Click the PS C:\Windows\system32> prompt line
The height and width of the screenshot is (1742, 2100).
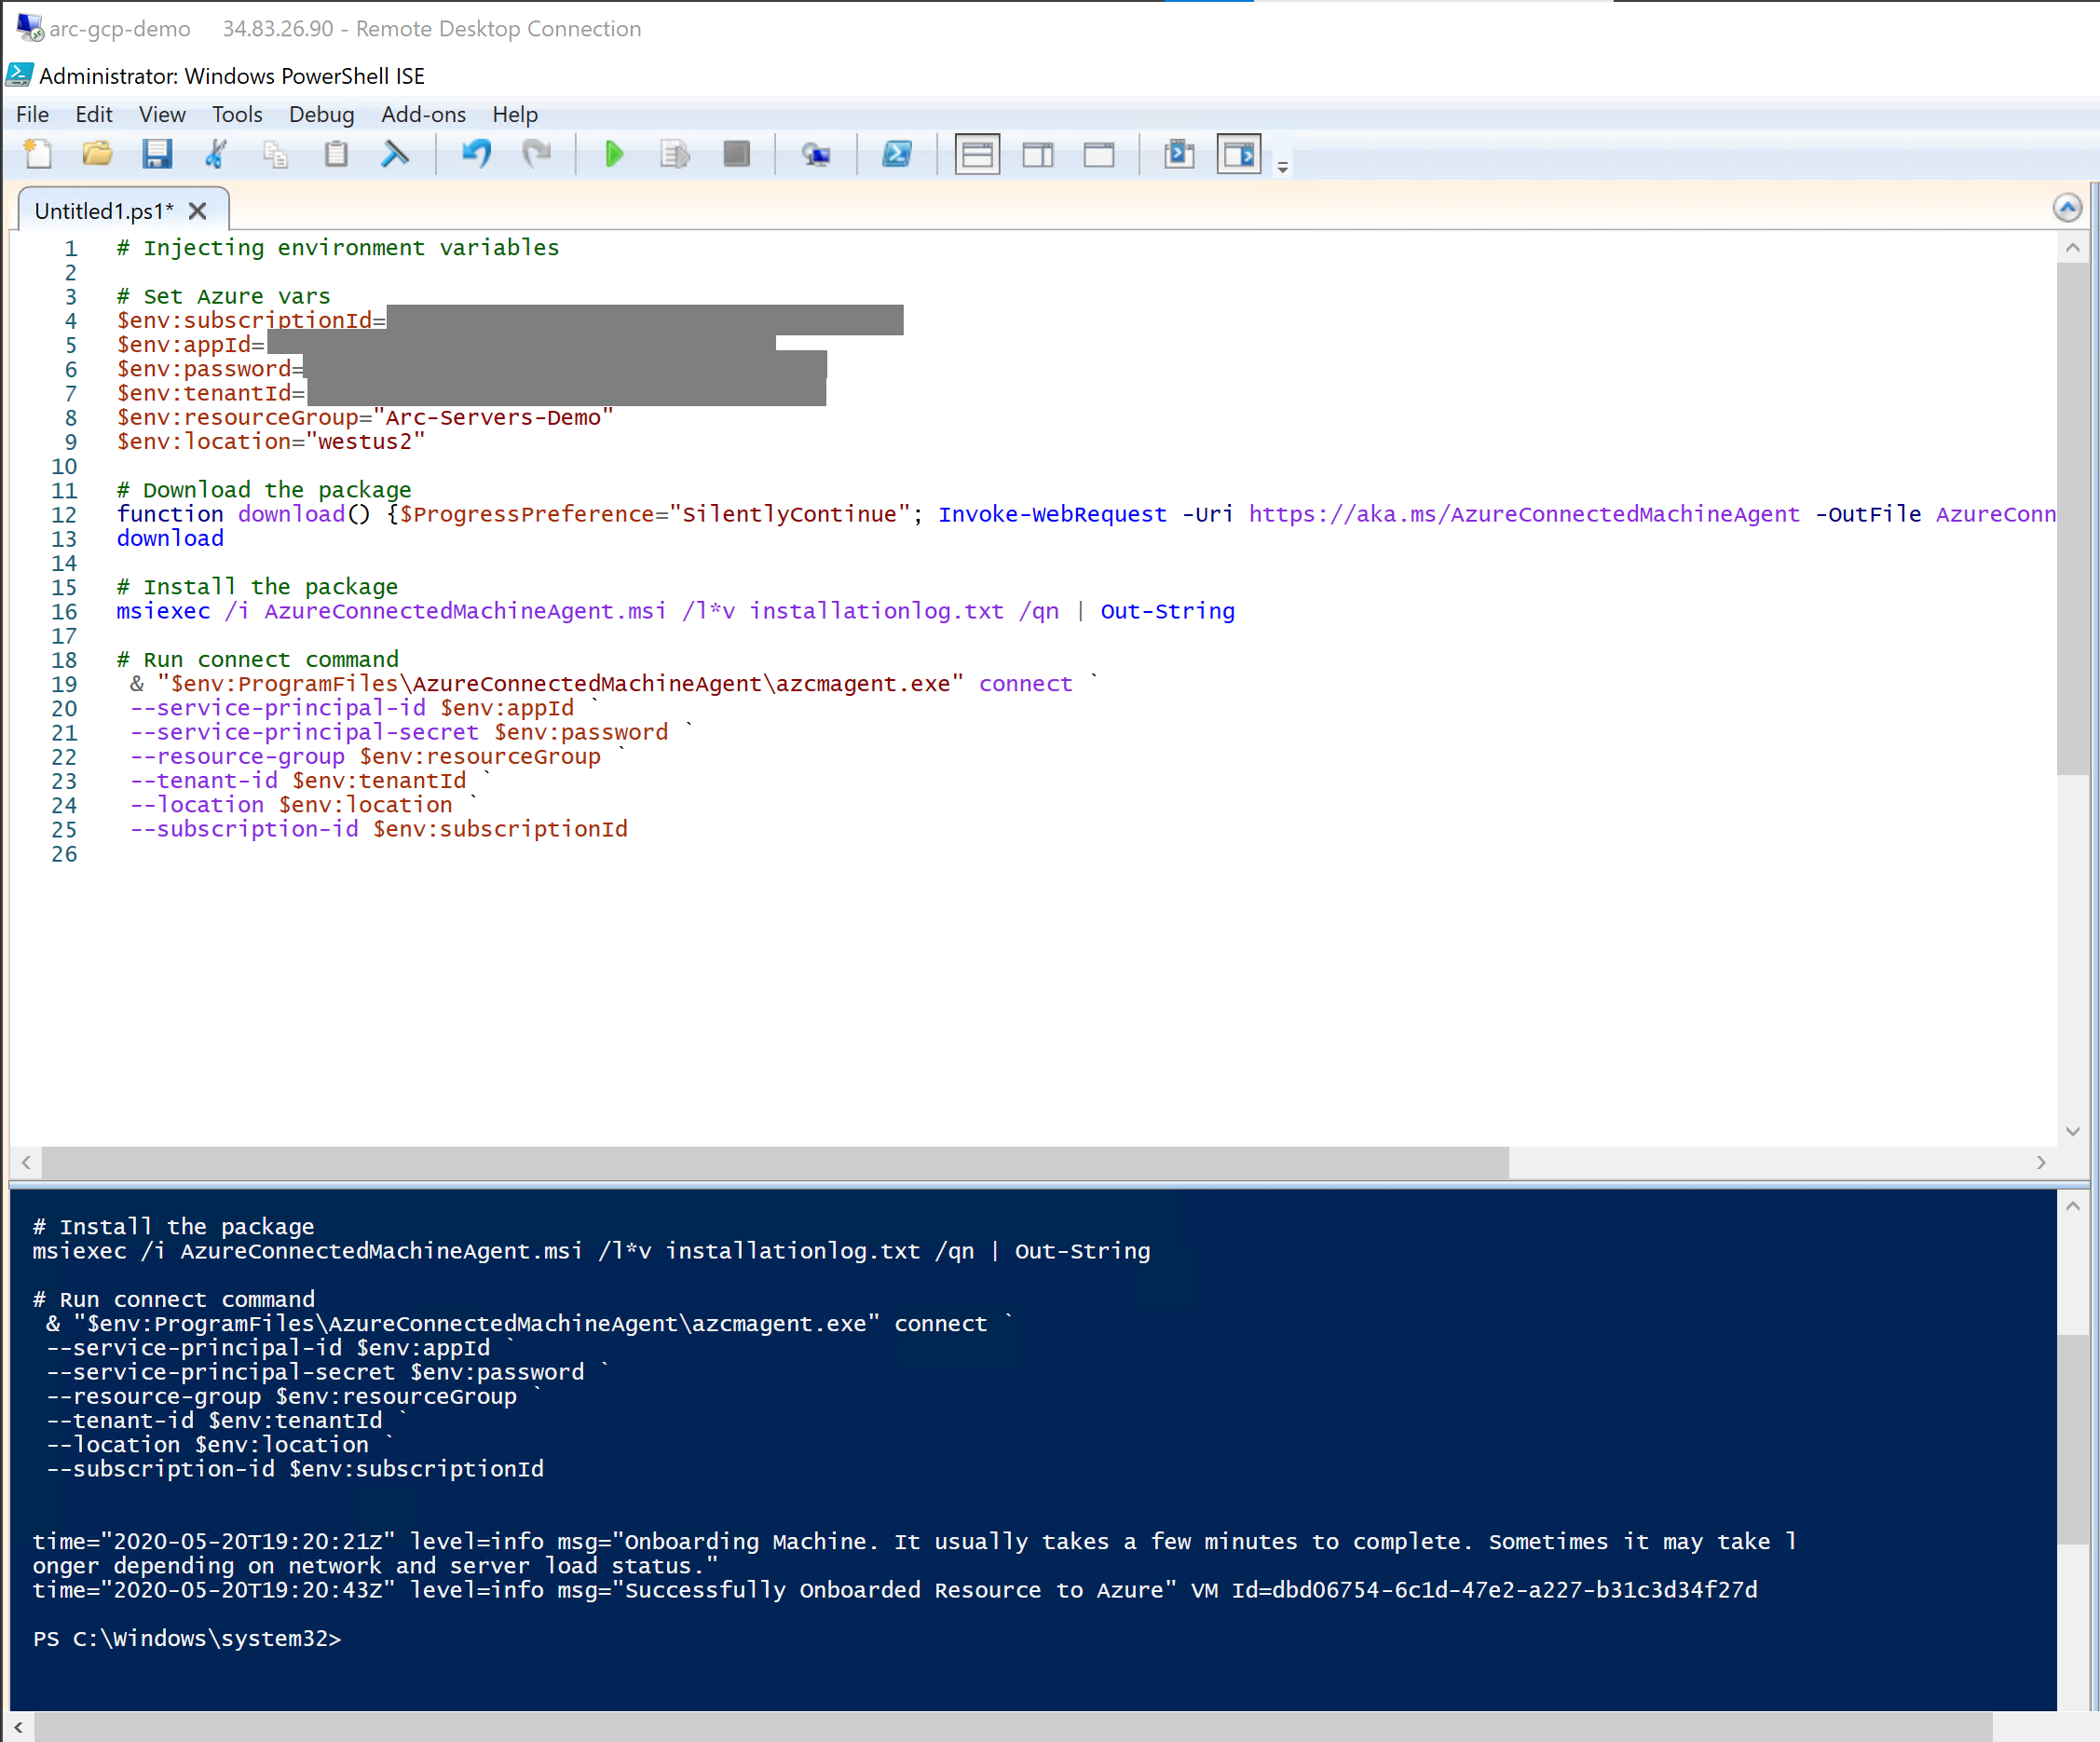click(187, 1638)
